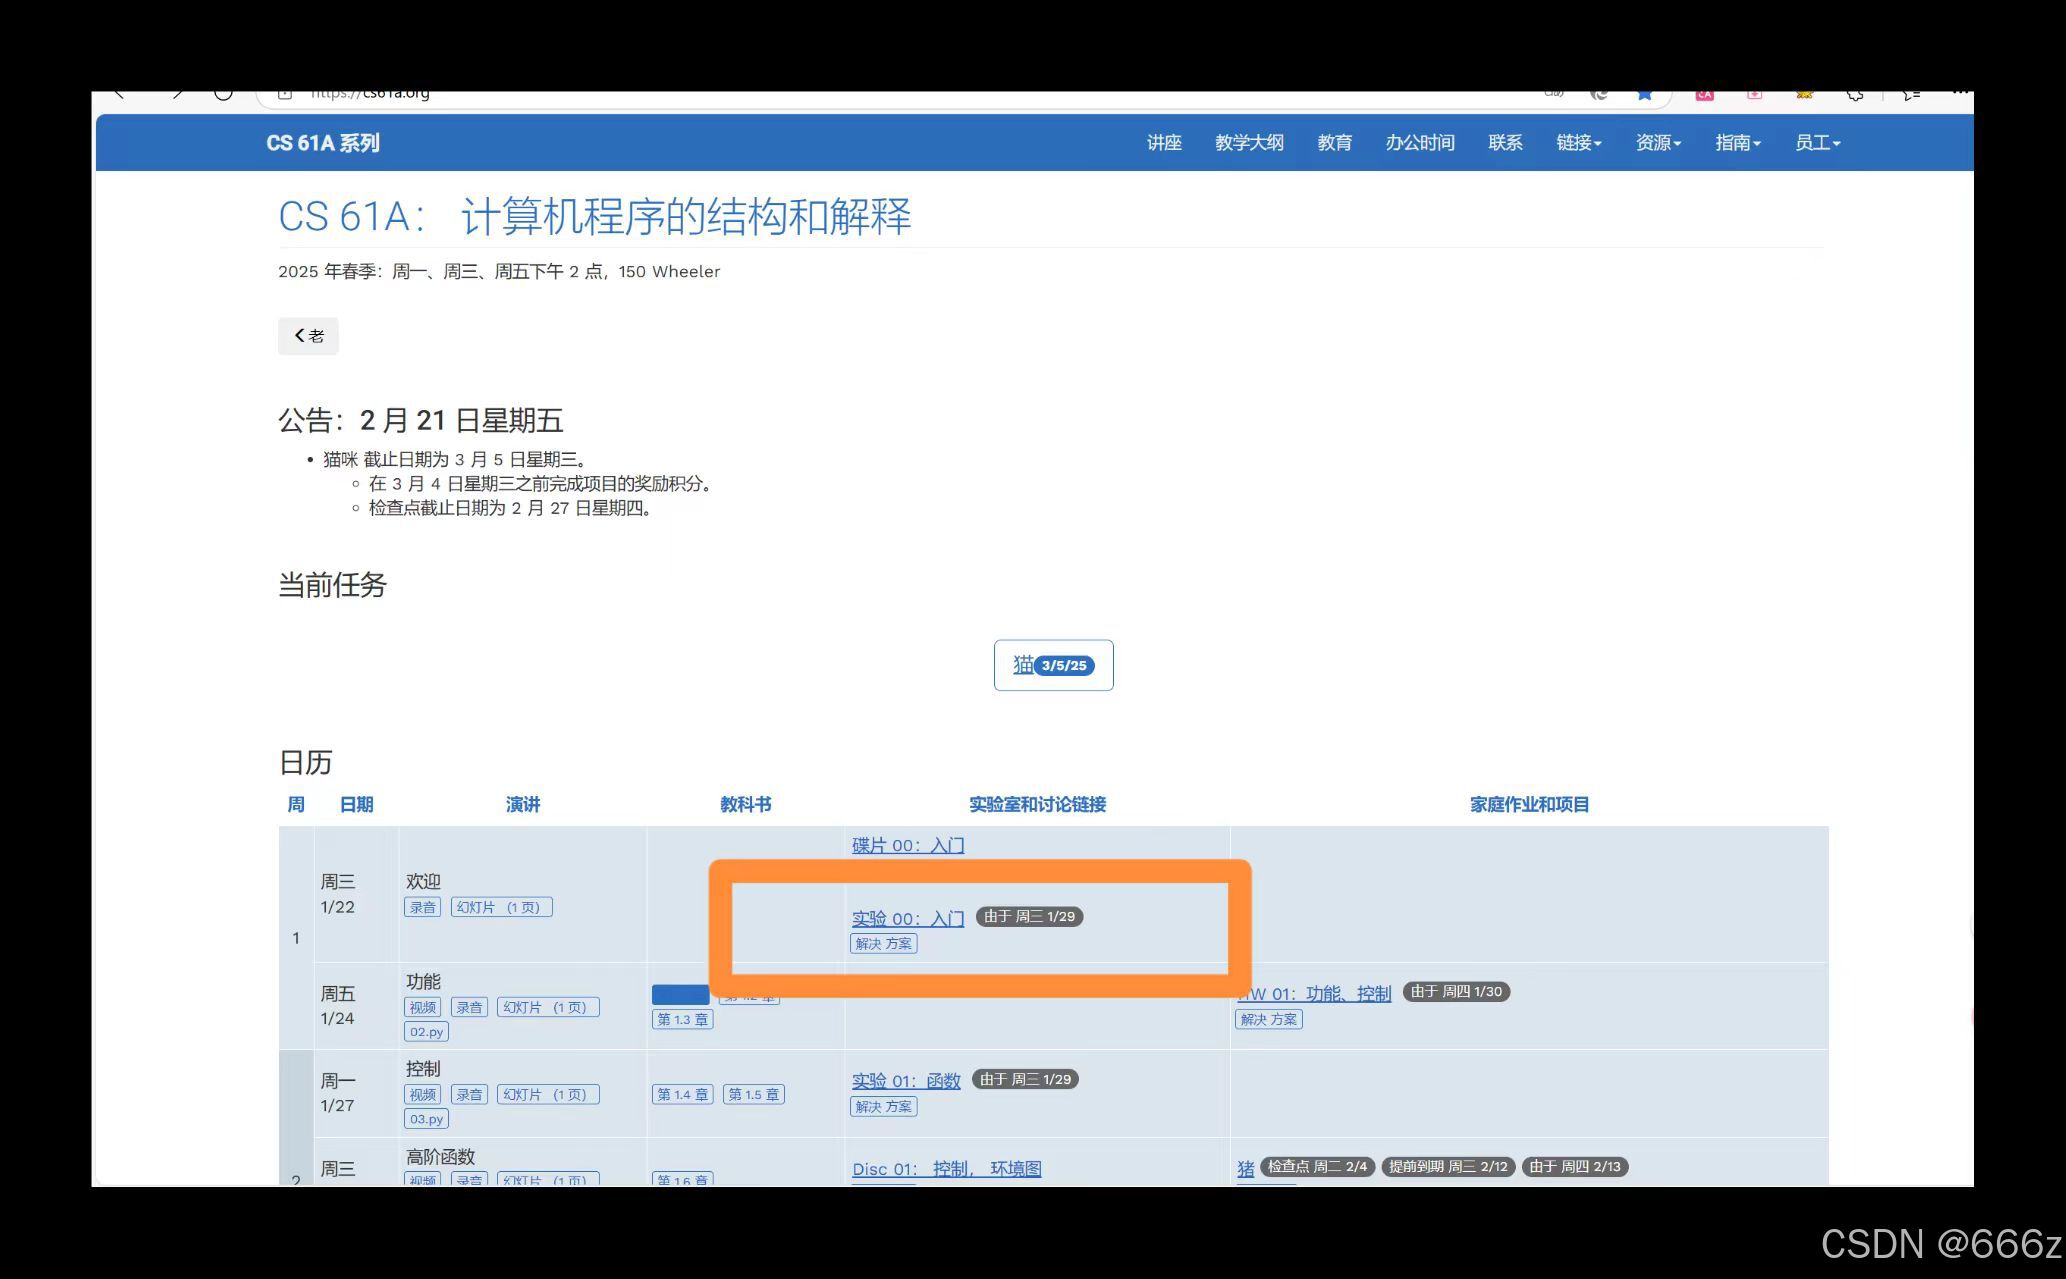Go to the 教学大纲 navigation item

tap(1249, 143)
